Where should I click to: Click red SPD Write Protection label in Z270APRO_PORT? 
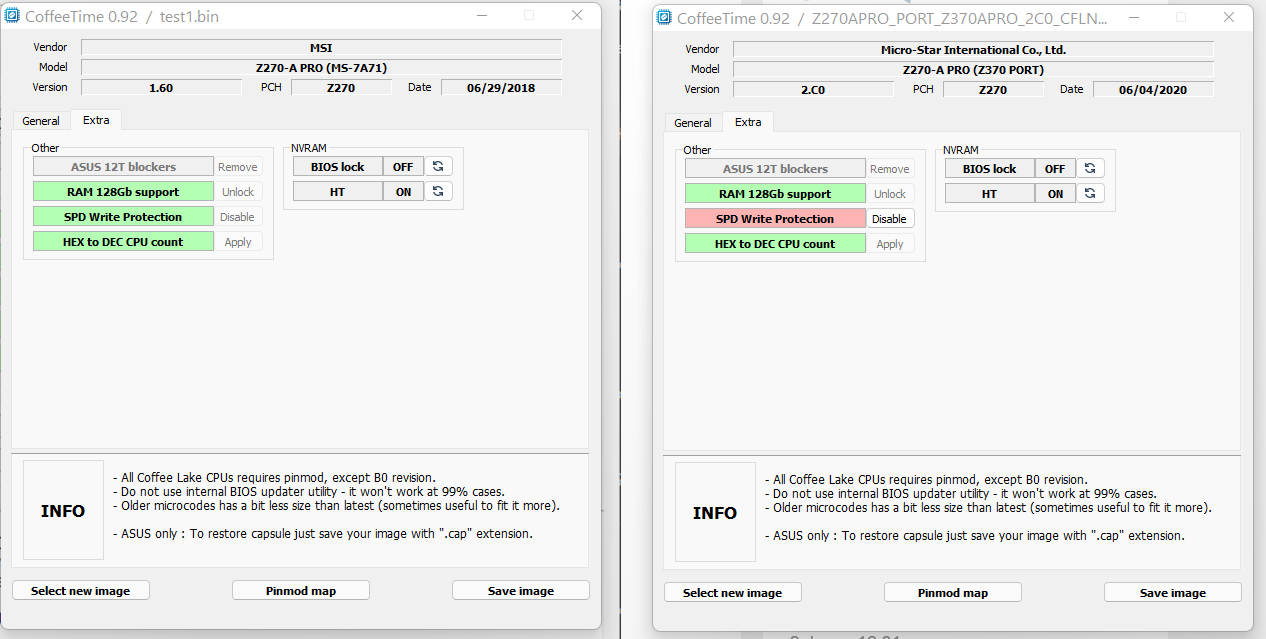point(775,219)
